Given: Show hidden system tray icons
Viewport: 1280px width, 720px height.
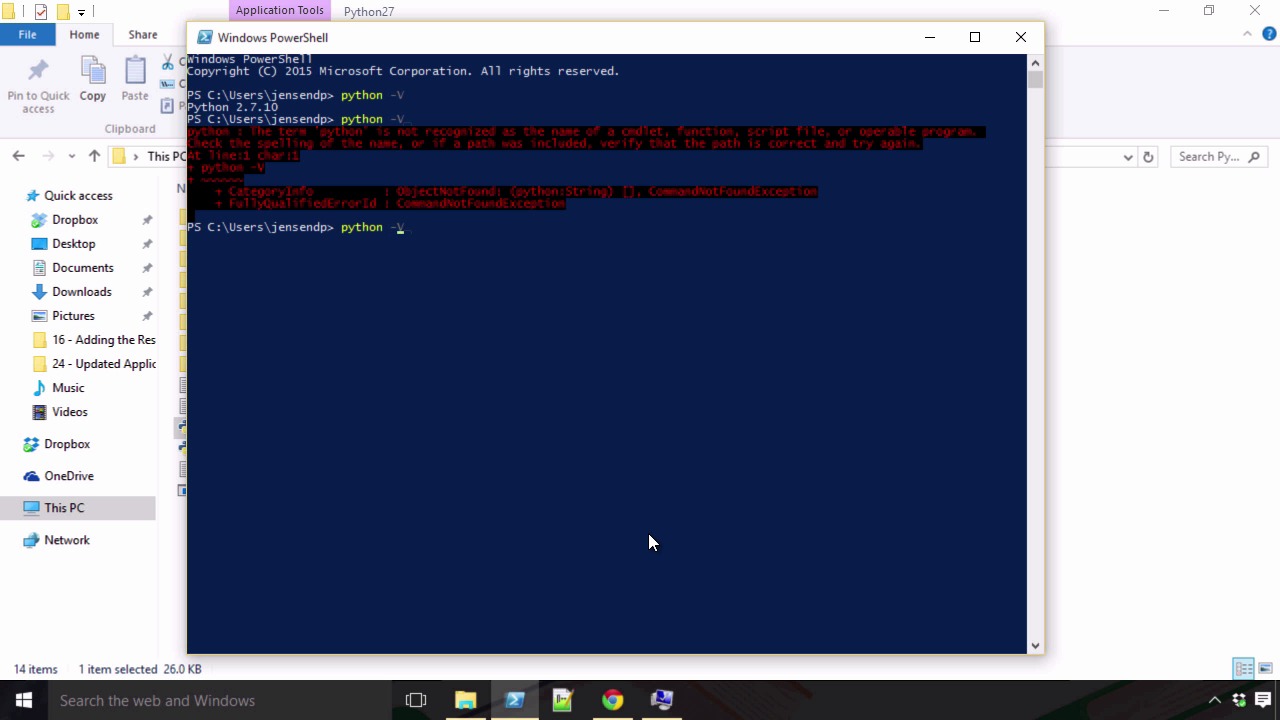Looking at the screenshot, I should pyautogui.click(x=1215, y=700).
